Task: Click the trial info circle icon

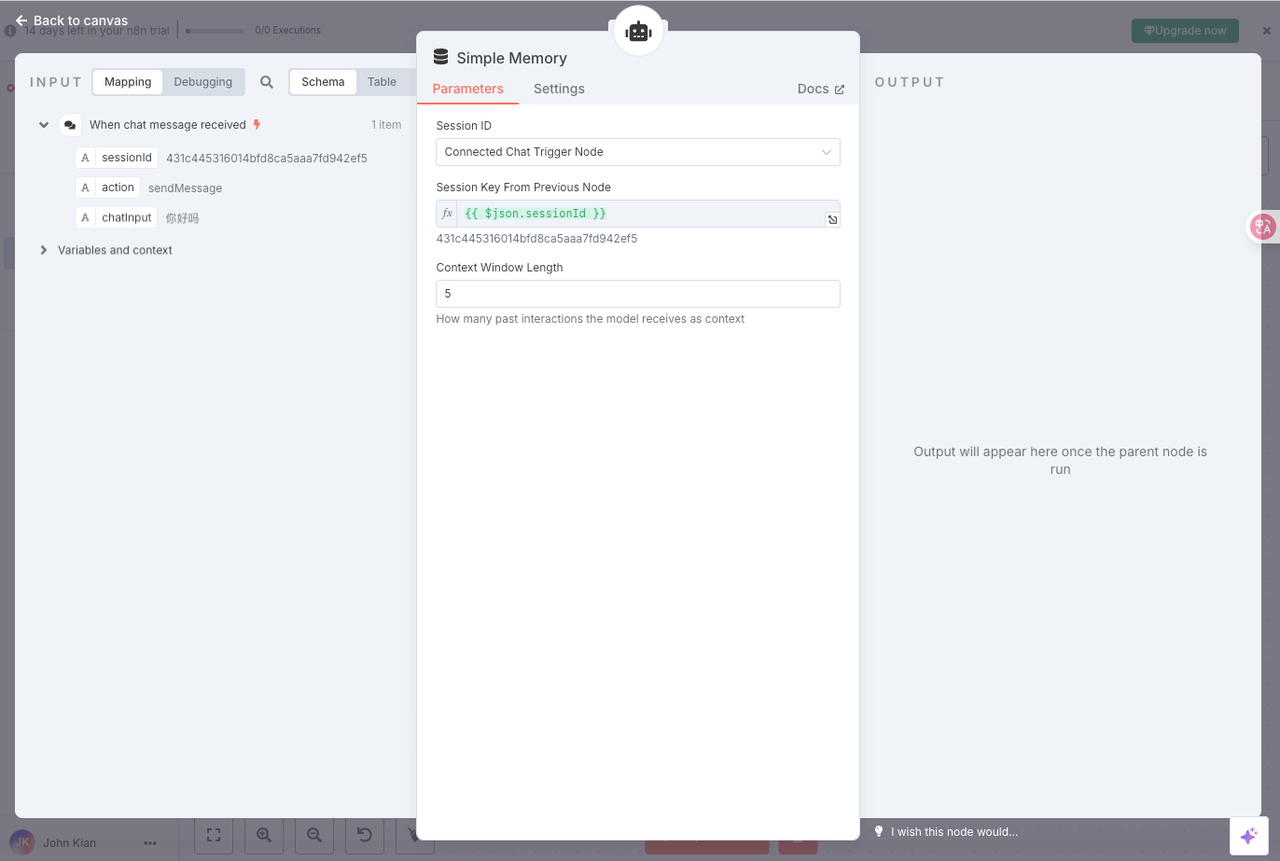Action: click(x=10, y=31)
